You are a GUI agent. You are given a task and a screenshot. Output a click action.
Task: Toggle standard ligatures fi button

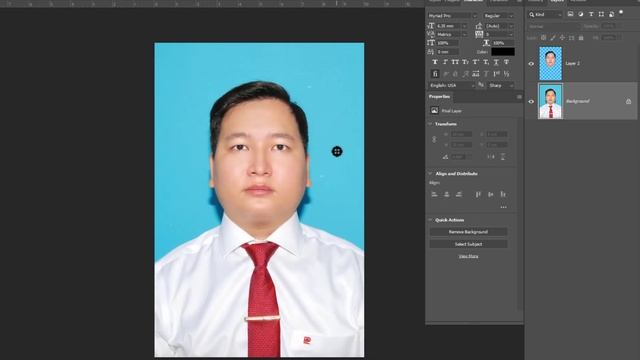(435, 74)
